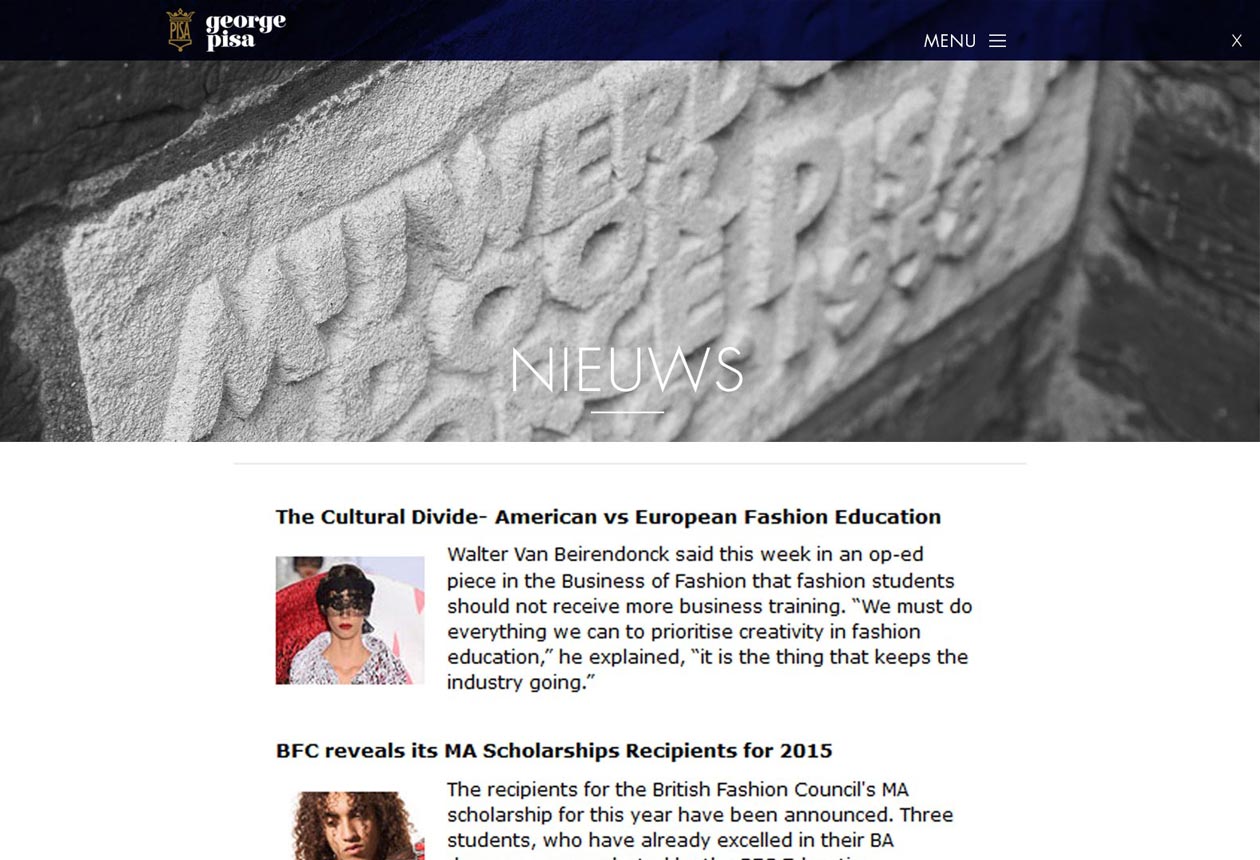Click the MENU label in header
1260x860 pixels.
tap(949, 41)
